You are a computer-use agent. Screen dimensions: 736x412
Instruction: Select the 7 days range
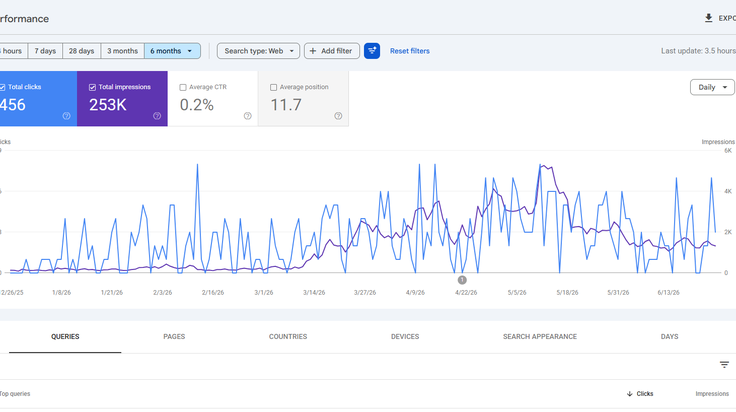point(45,51)
